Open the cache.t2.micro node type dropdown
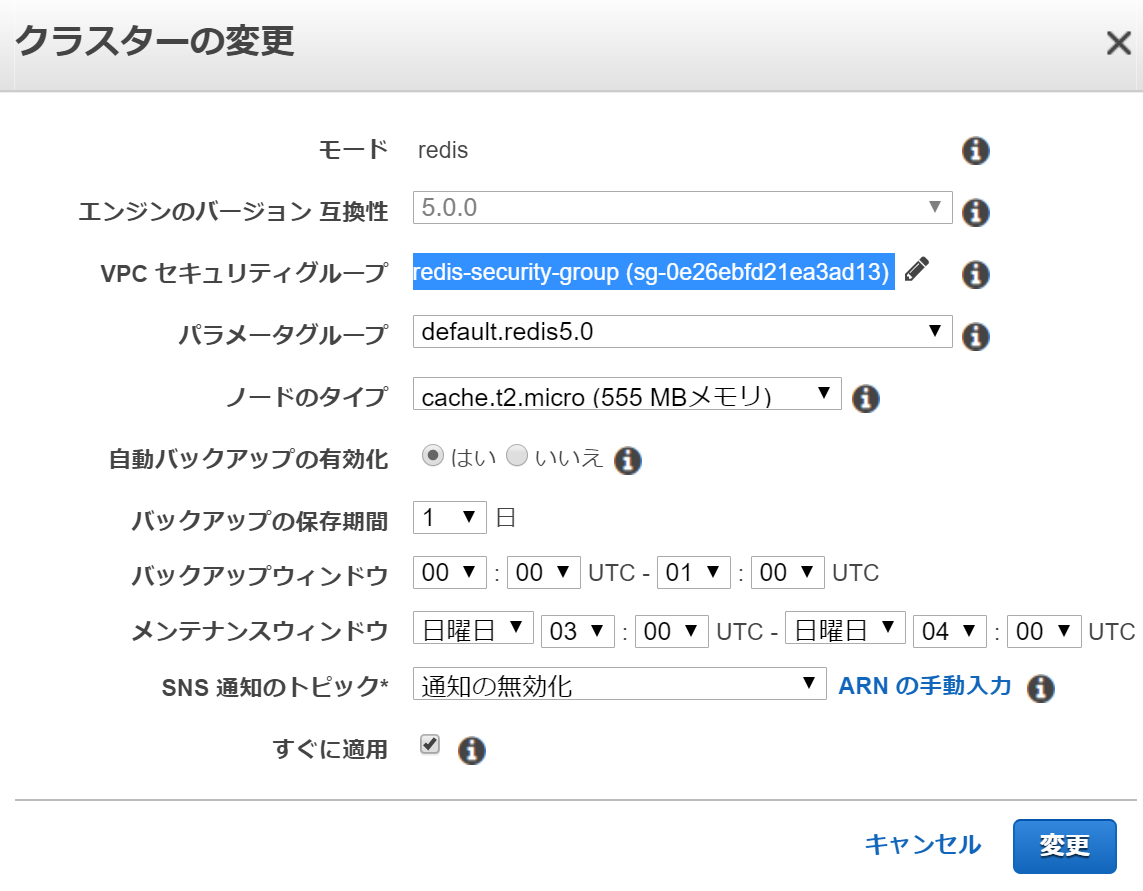The height and width of the screenshot is (891, 1143). (x=627, y=394)
